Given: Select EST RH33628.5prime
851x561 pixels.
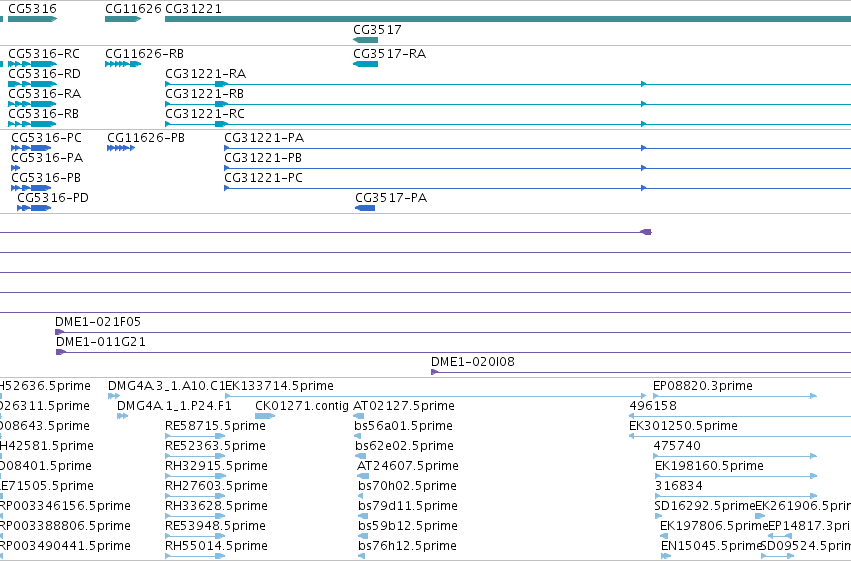Looking at the screenshot, I should (x=217, y=506).
